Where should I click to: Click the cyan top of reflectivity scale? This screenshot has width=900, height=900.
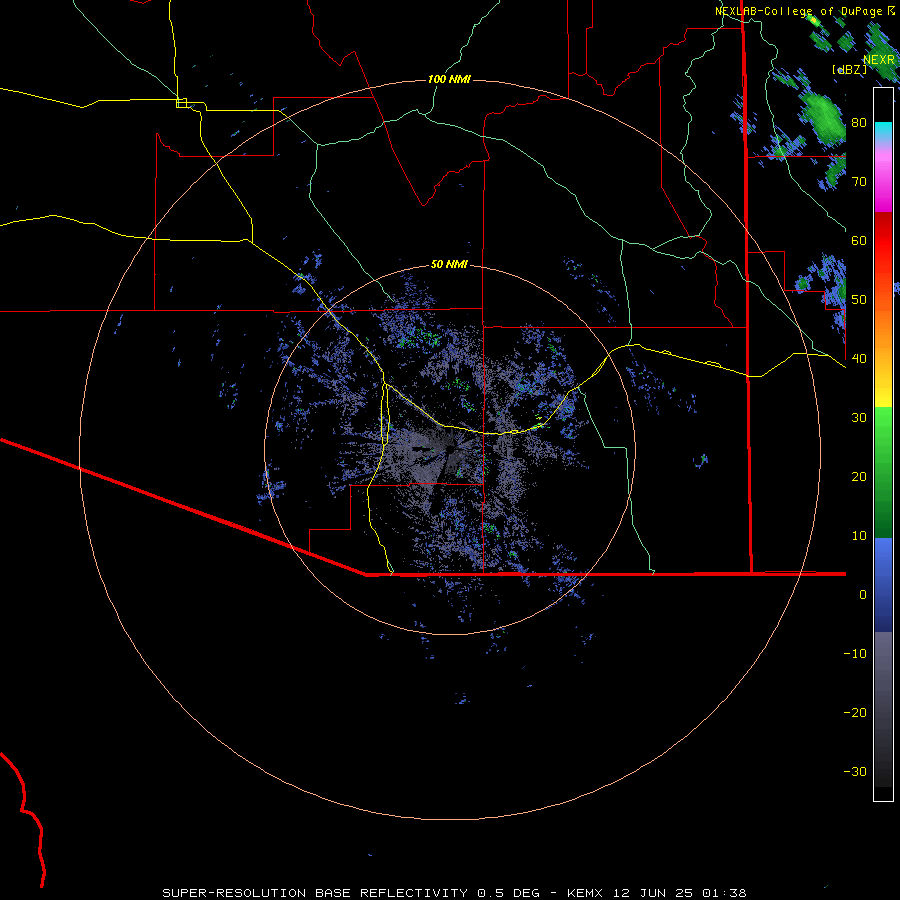click(x=883, y=129)
